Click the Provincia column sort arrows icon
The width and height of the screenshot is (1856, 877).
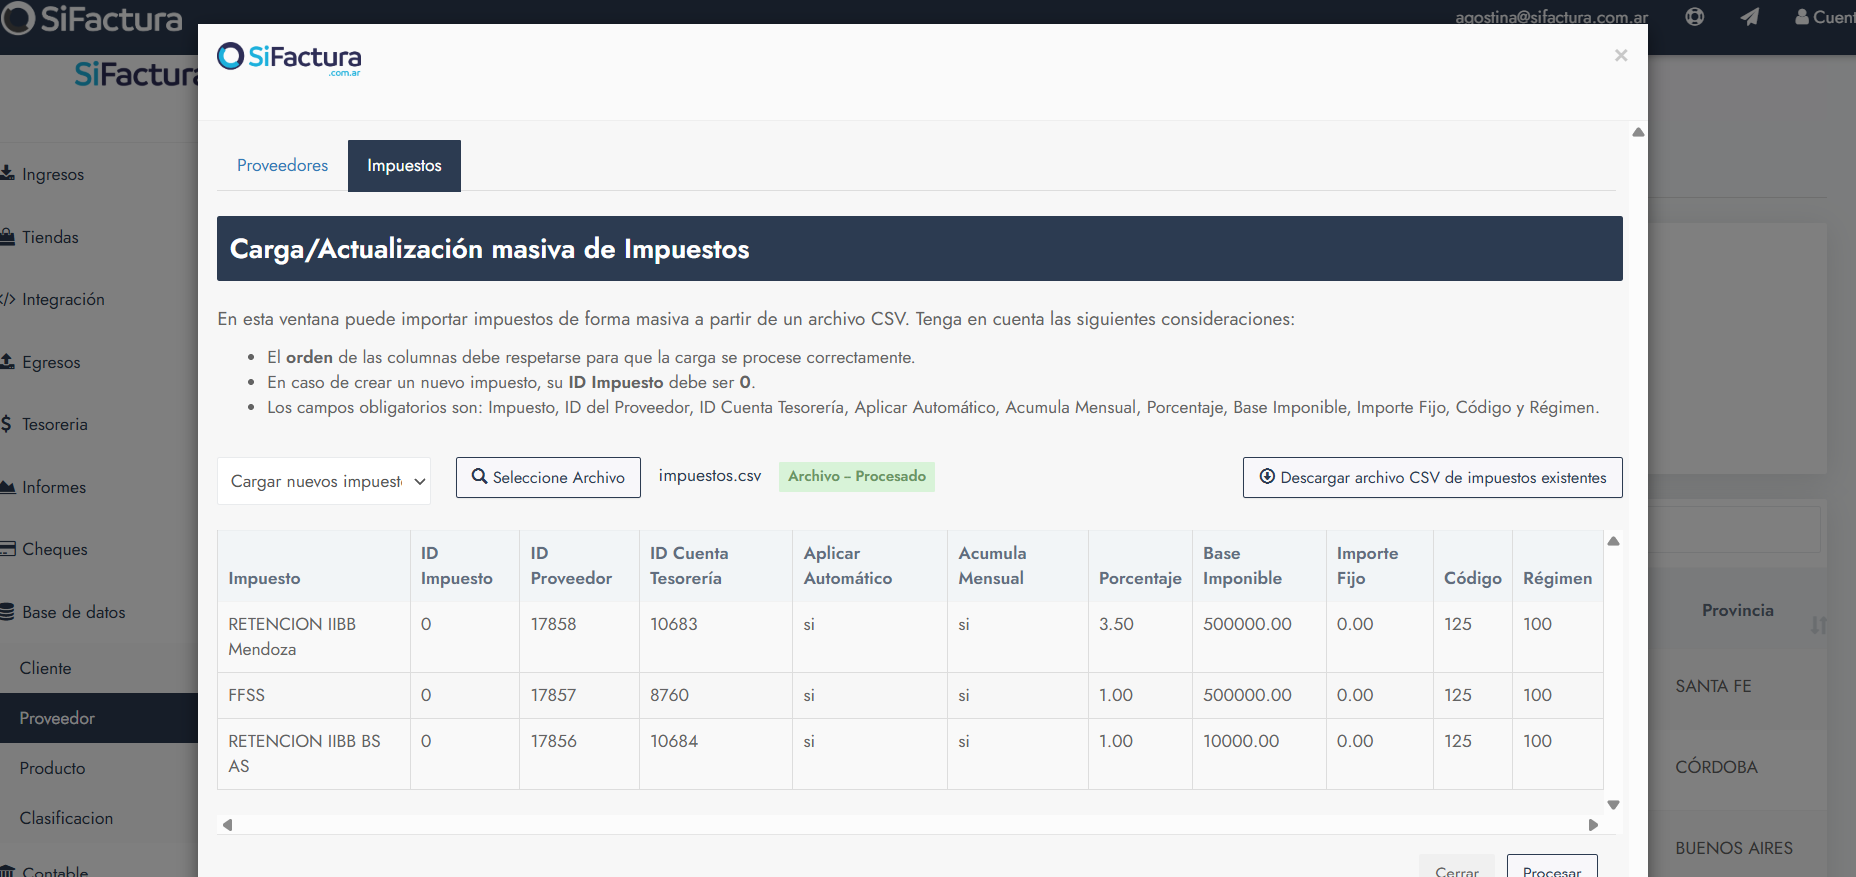pyautogui.click(x=1818, y=625)
